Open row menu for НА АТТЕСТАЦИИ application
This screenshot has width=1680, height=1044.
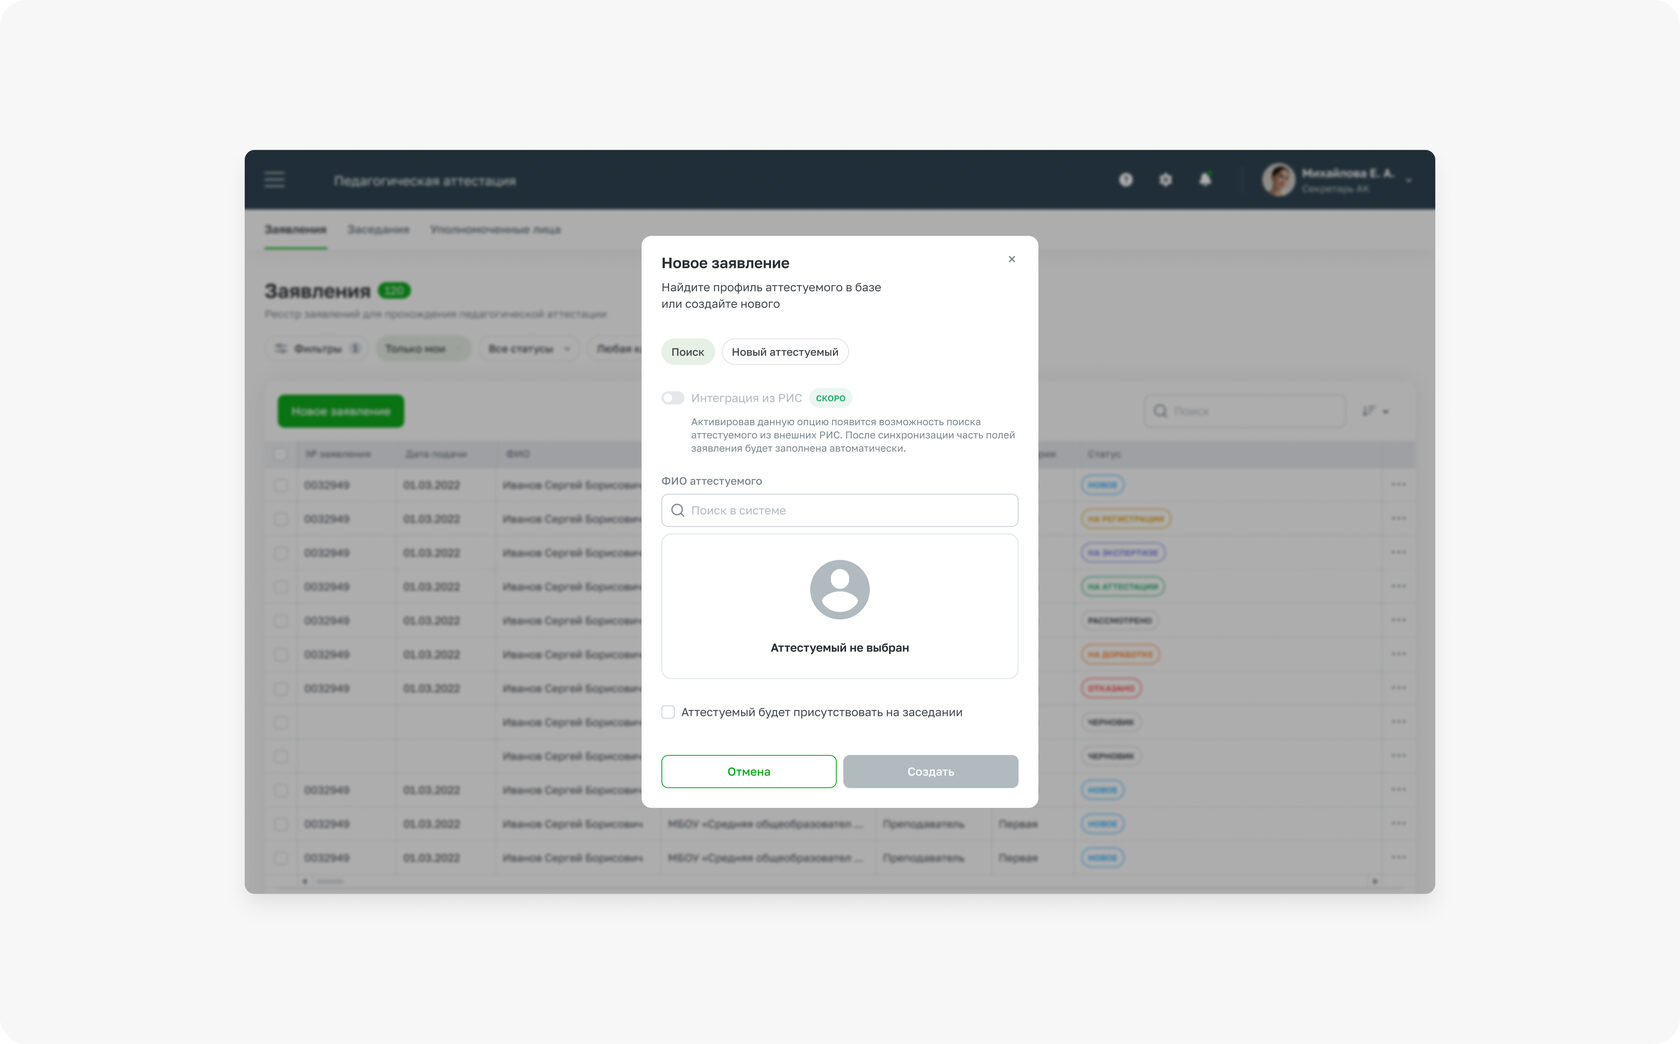point(1398,587)
